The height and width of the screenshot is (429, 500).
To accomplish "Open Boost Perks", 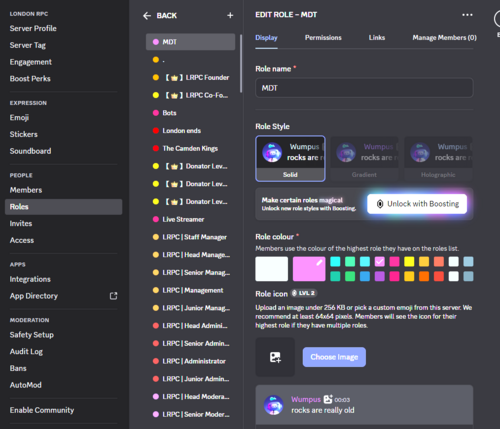I will point(63,78).
